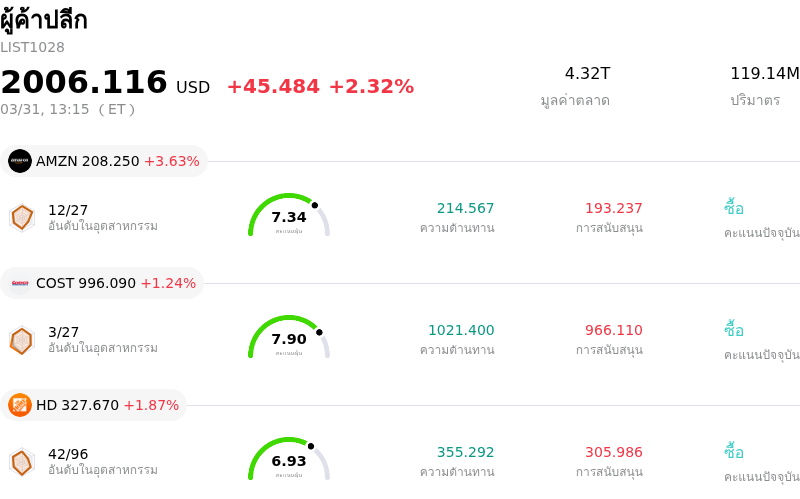
Task: Click the index price 2006.116
Action: (84, 82)
